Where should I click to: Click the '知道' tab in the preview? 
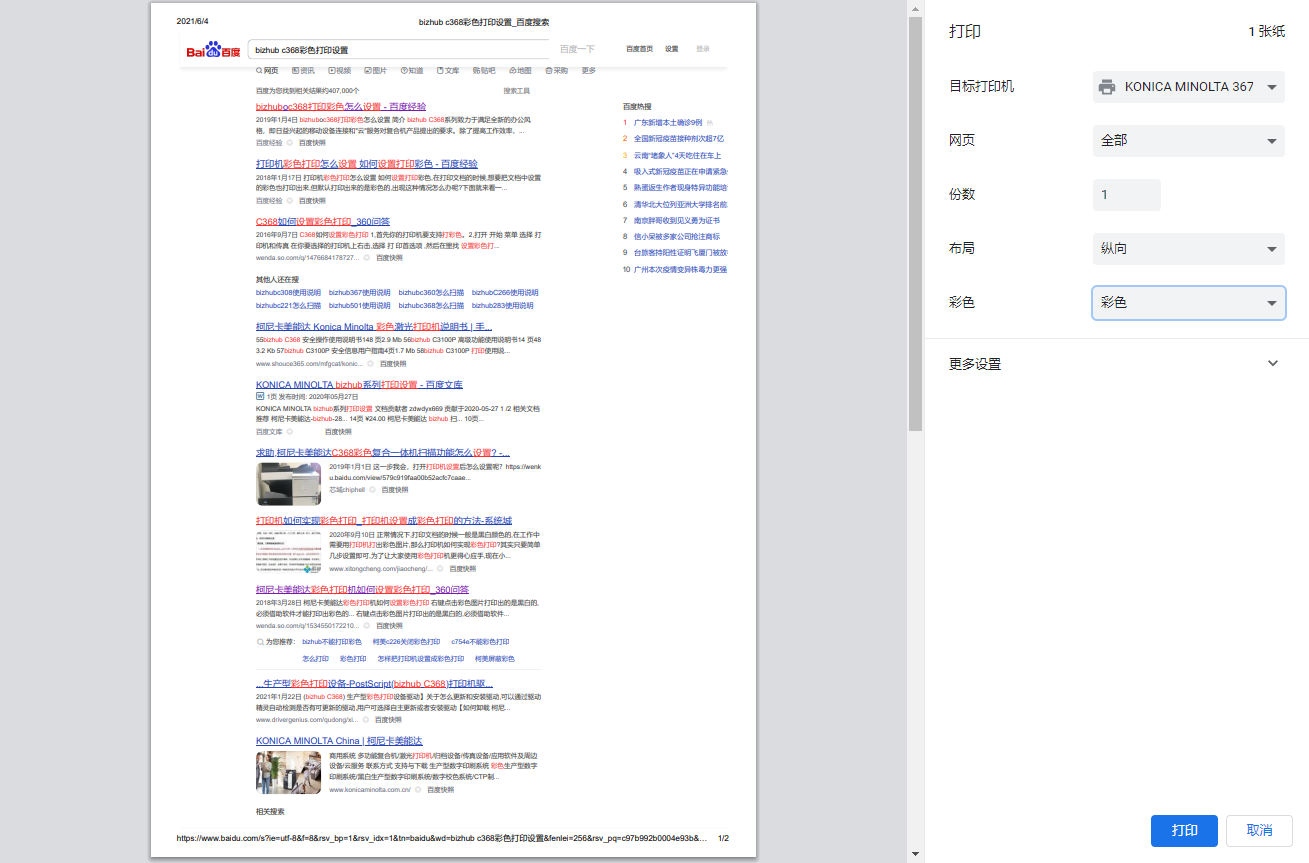(412, 71)
